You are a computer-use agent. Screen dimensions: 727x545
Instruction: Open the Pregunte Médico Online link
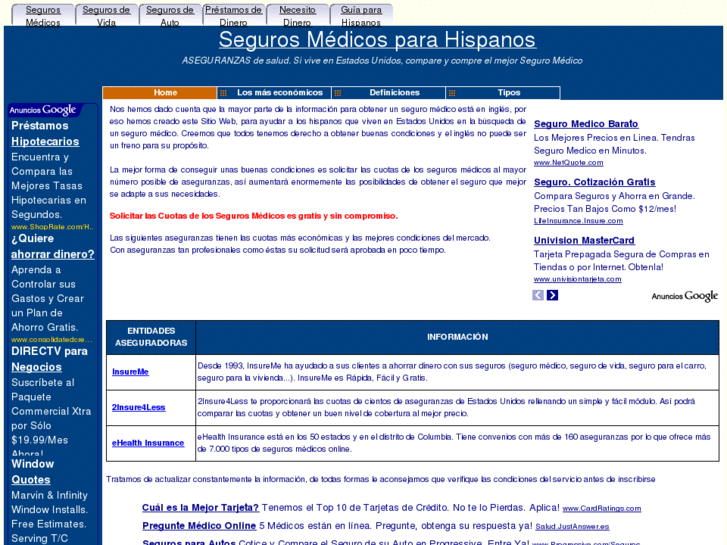(x=199, y=526)
